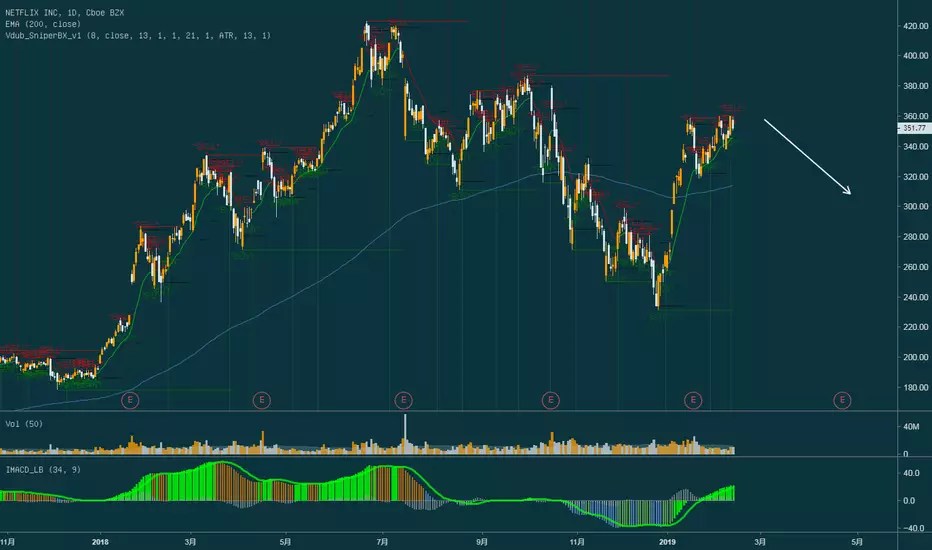Click the latest green IMACD histogram bar
932x550 pixels.
tap(733, 494)
